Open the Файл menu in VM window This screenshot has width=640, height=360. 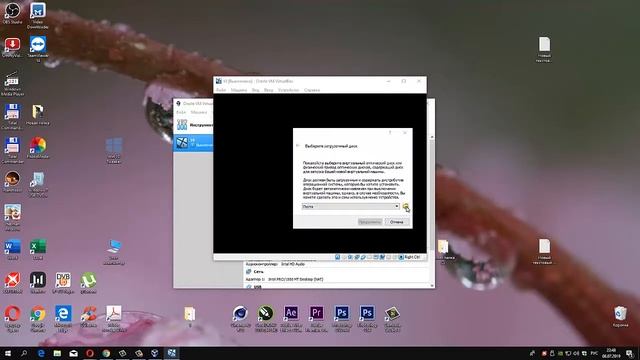221,90
